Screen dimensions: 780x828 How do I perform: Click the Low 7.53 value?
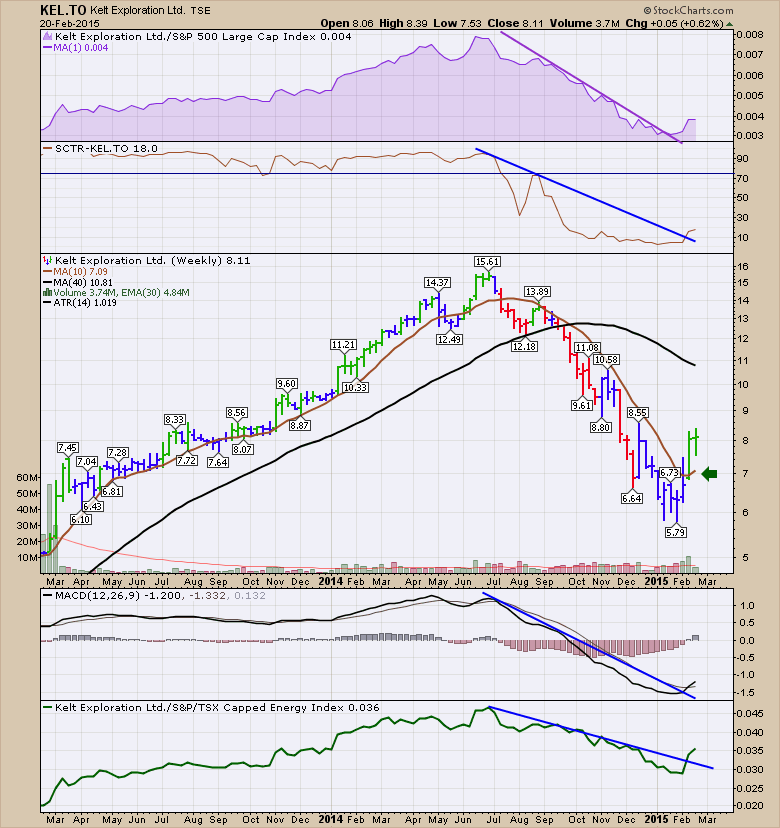coord(458,24)
